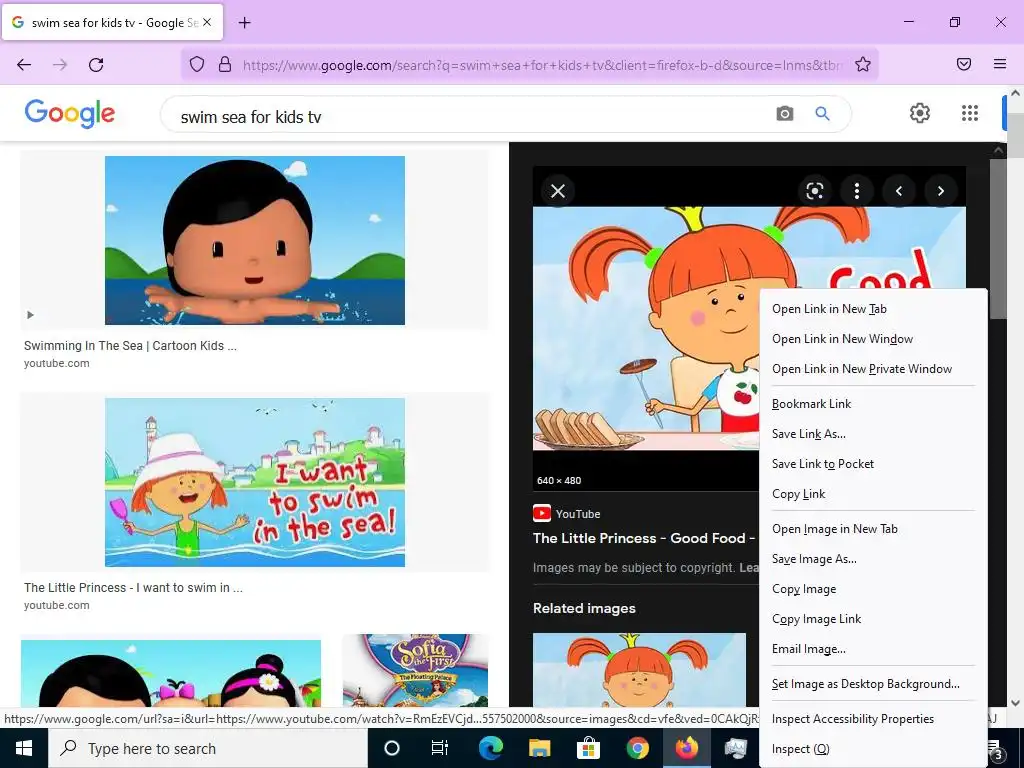1024x768 pixels.
Task: Open Microsoft Store from the taskbar
Action: (x=588, y=748)
